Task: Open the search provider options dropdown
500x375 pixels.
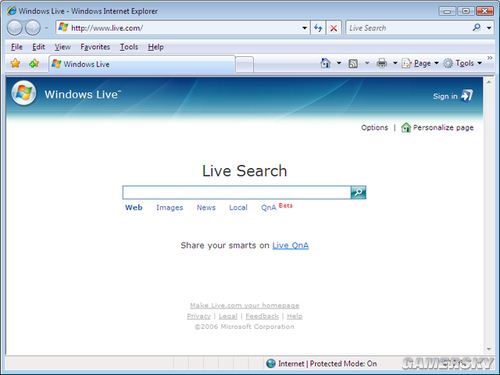Action: (489, 28)
